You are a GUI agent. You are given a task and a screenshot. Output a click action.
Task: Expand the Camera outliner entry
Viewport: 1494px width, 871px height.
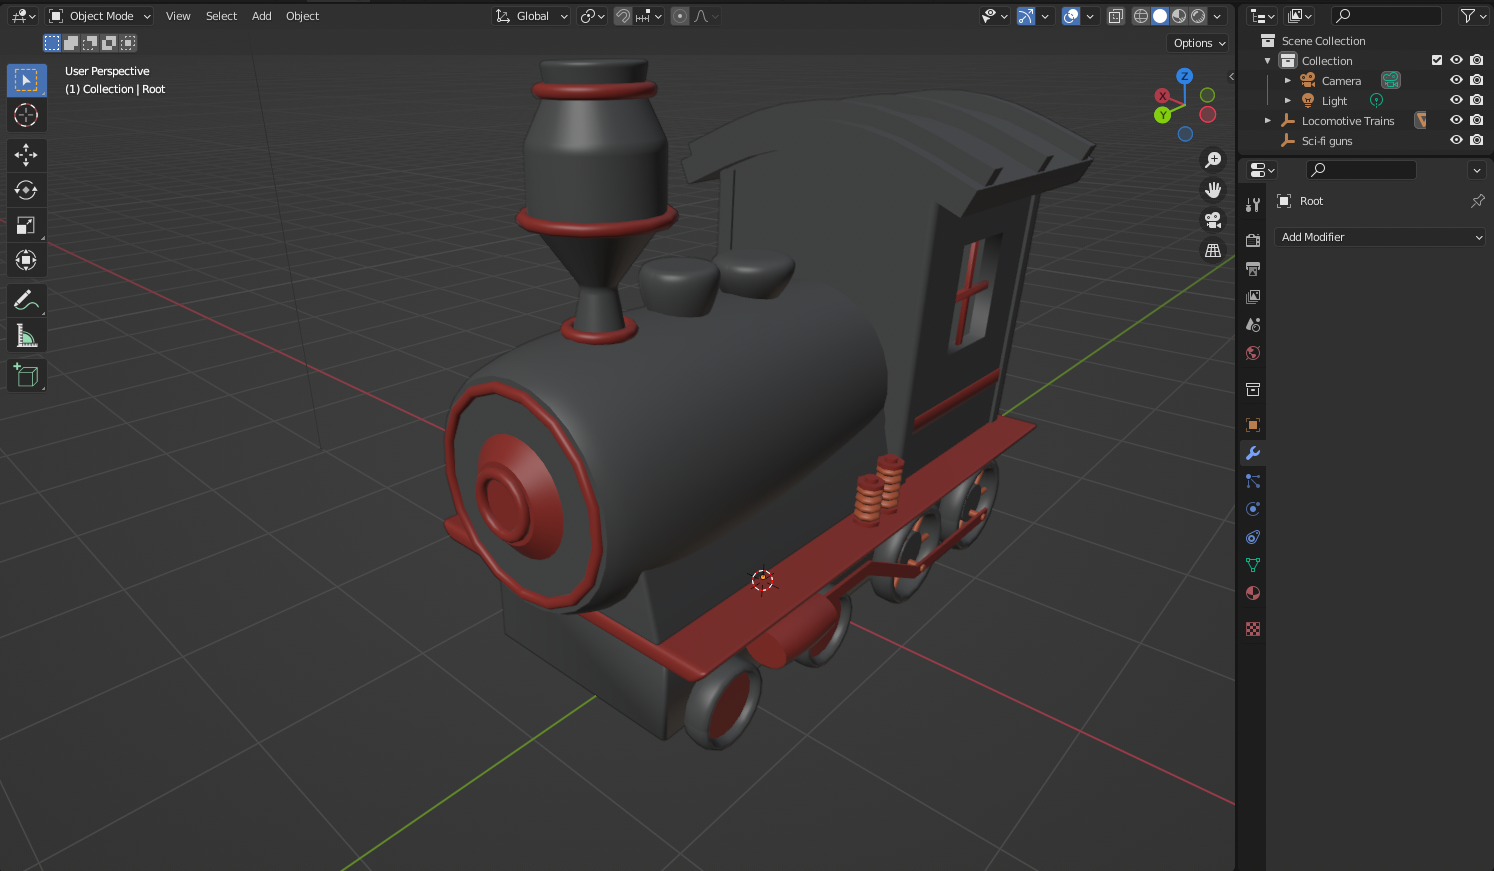click(1288, 81)
